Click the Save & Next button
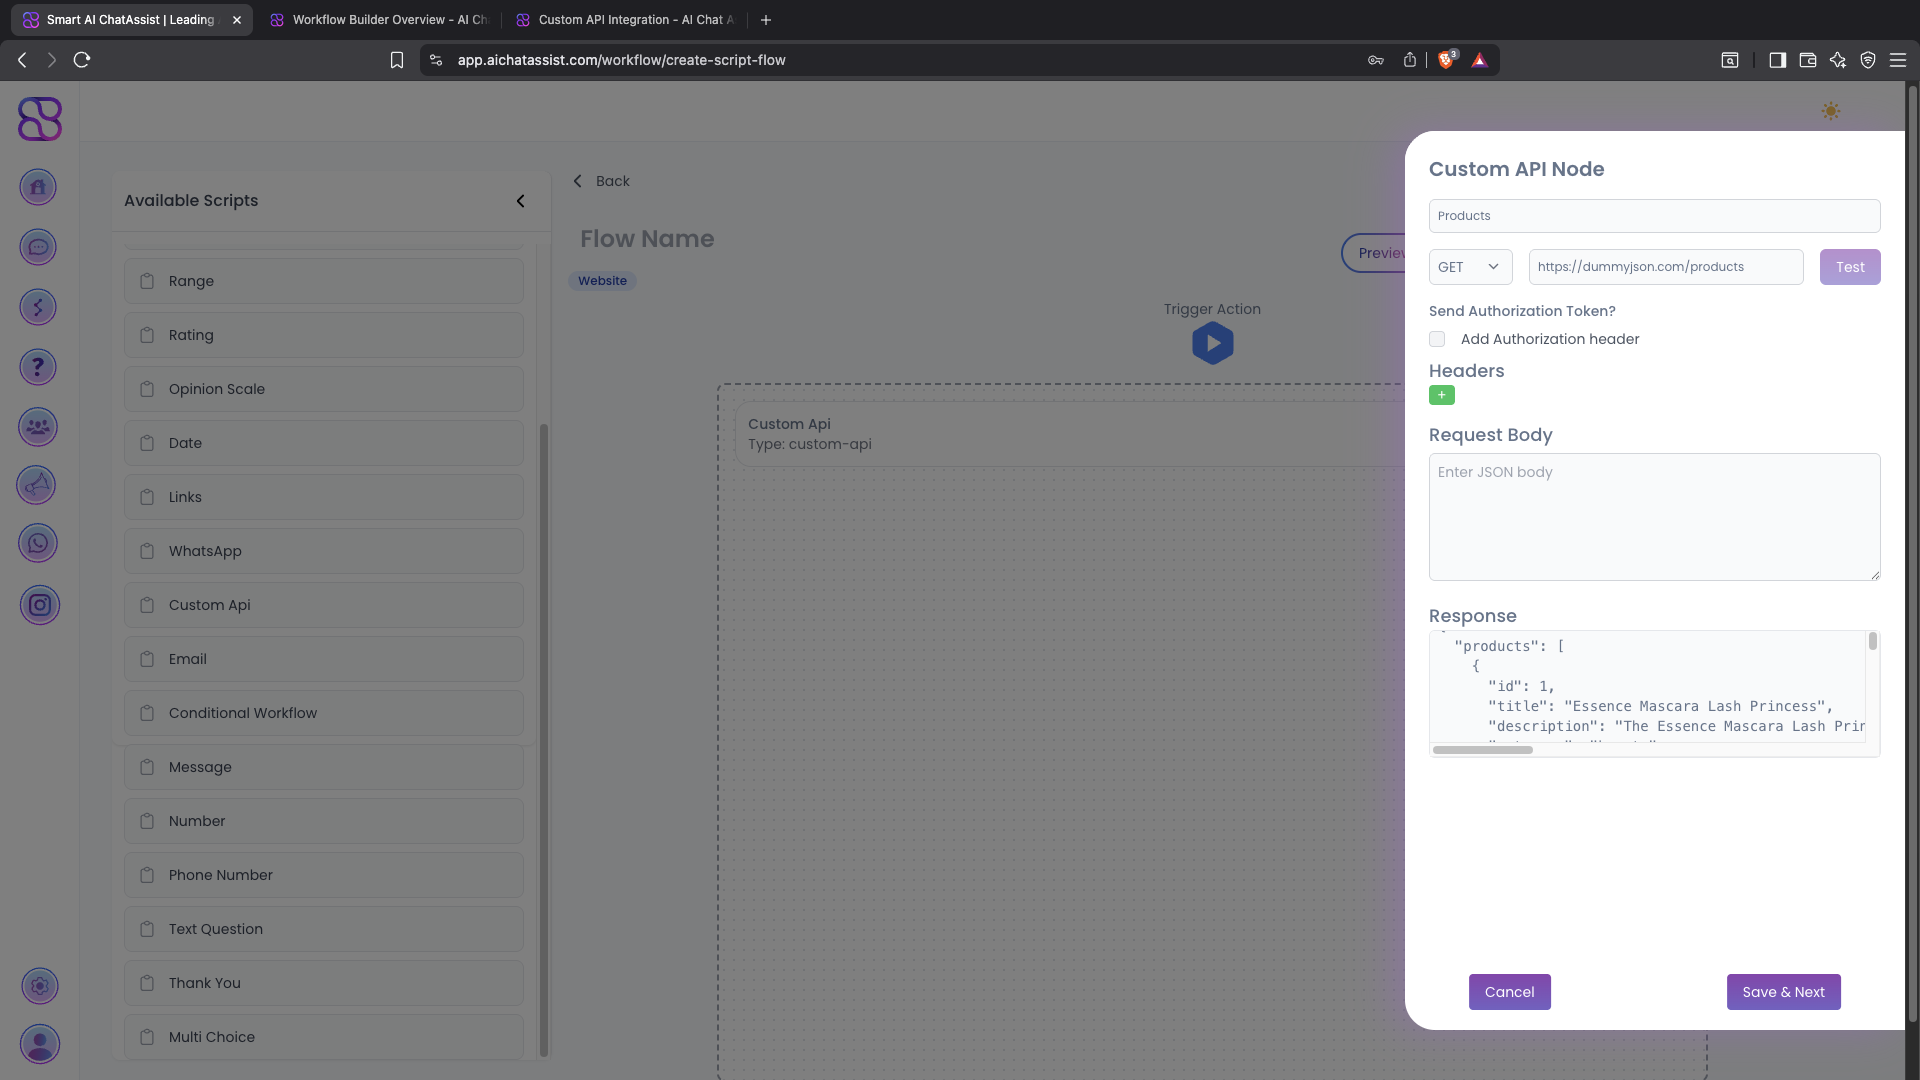The image size is (1920, 1080). [x=1783, y=992]
